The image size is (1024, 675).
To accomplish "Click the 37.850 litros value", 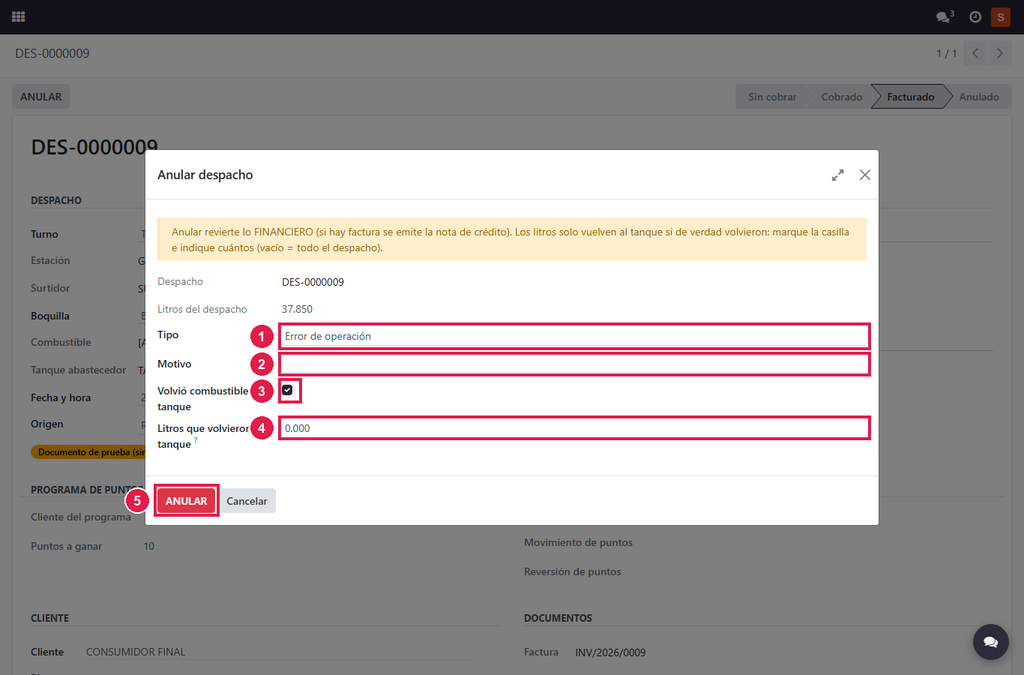I will (297, 309).
